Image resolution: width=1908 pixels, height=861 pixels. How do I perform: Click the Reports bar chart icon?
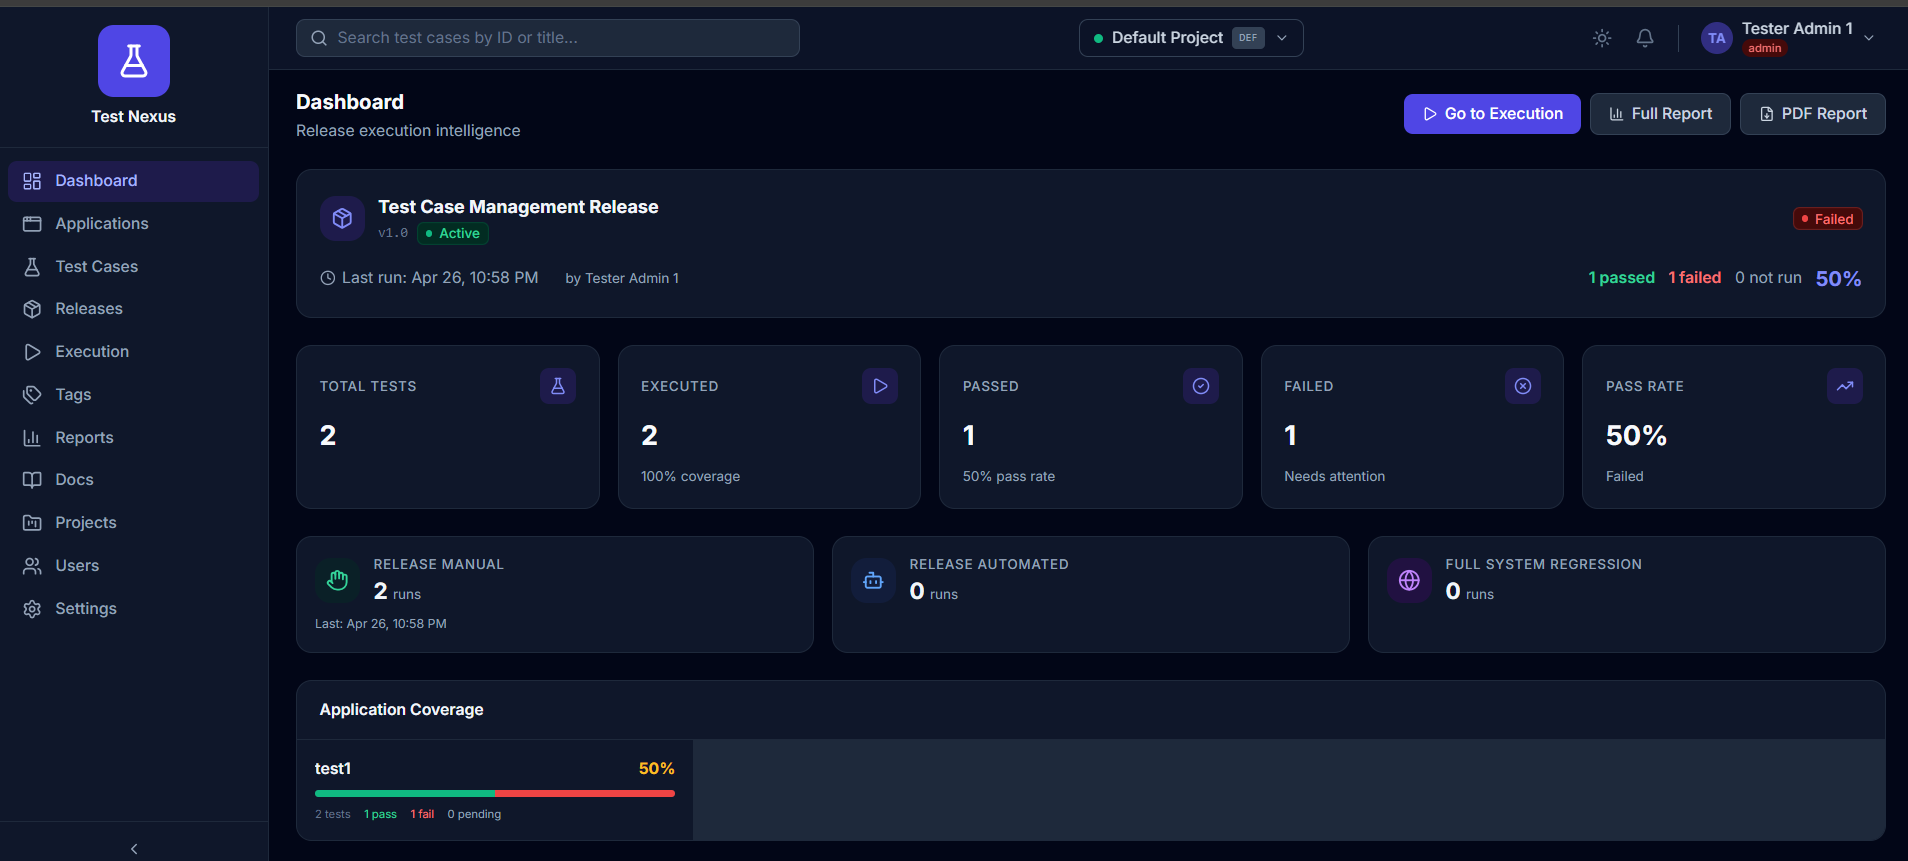[x=32, y=438]
